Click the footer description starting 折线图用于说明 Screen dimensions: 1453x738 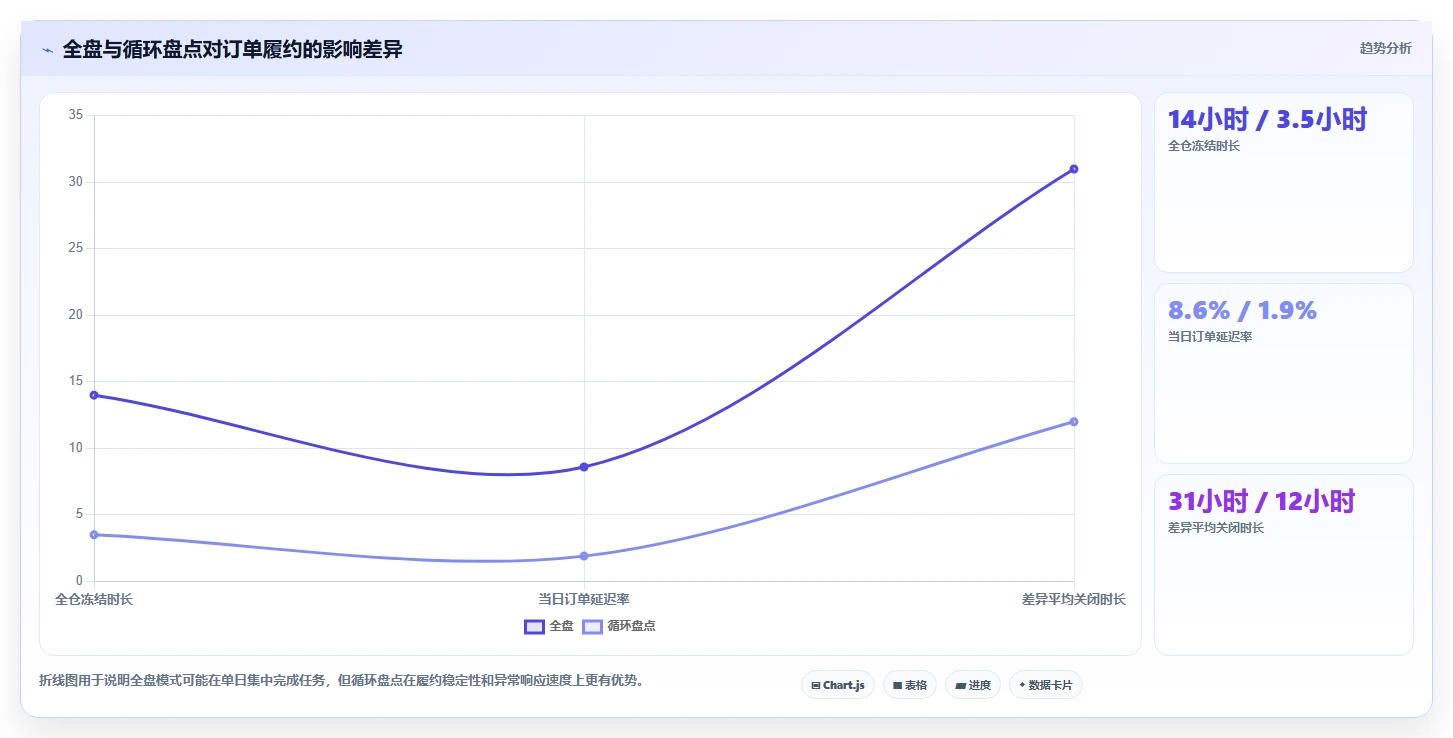tap(343, 681)
